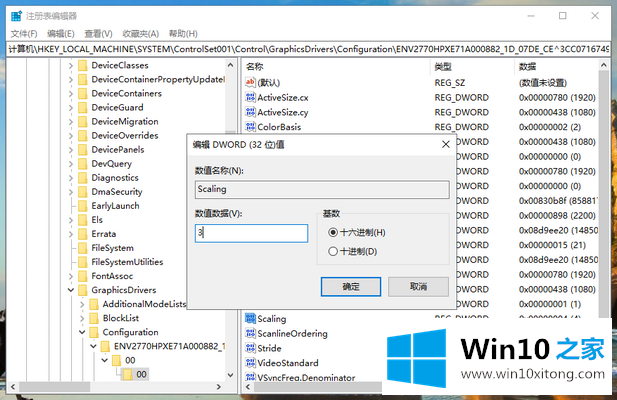
Task: Click the GraphicsDrivers folder icon
Action: [x=81, y=290]
